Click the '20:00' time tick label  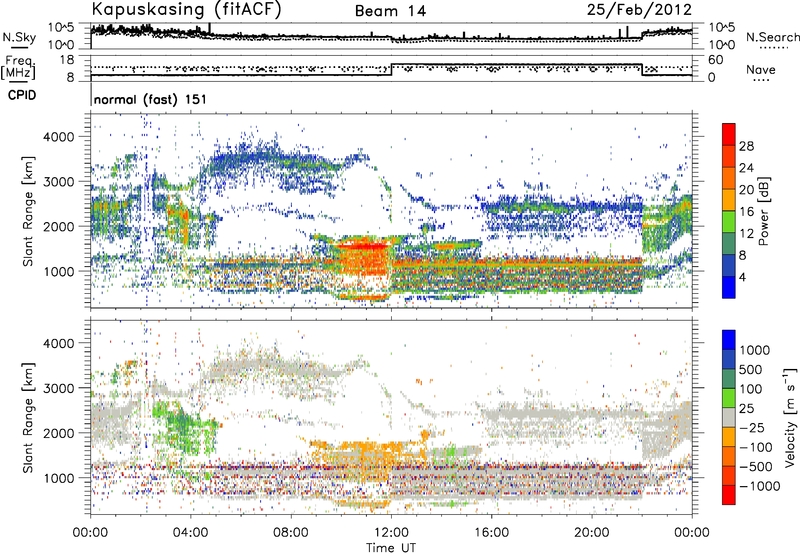591,533
